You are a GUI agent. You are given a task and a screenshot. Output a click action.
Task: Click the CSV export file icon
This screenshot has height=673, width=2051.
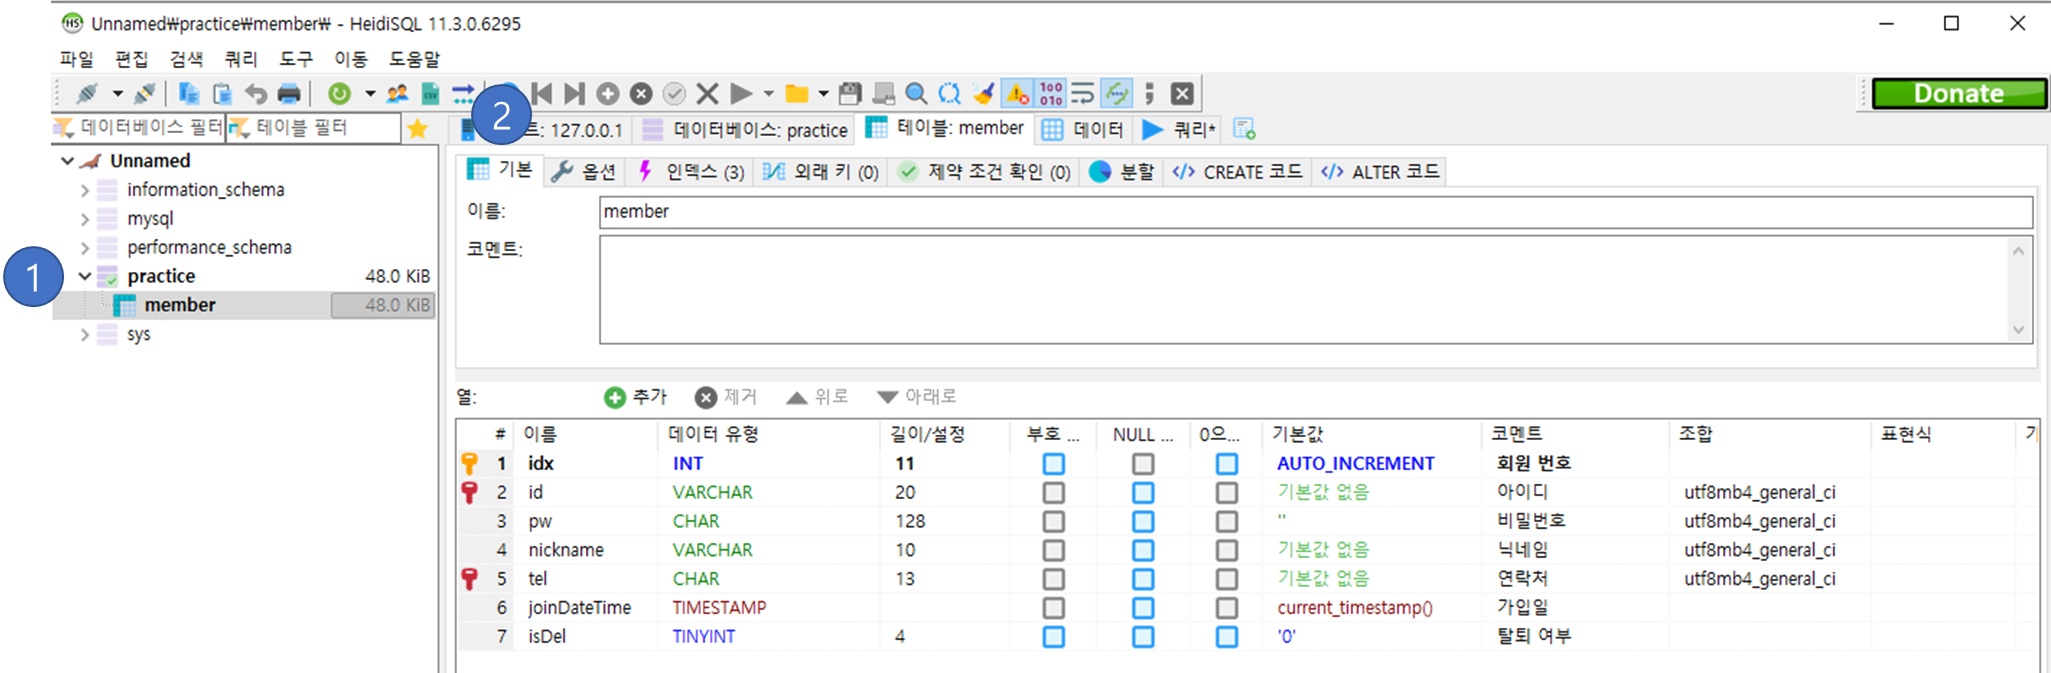pos(430,94)
